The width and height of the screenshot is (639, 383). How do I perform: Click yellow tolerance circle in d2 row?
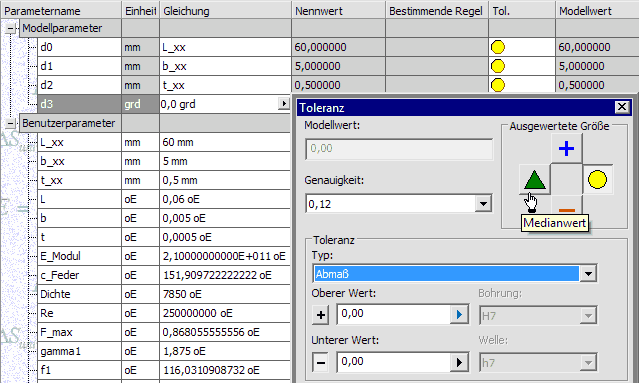click(x=498, y=85)
